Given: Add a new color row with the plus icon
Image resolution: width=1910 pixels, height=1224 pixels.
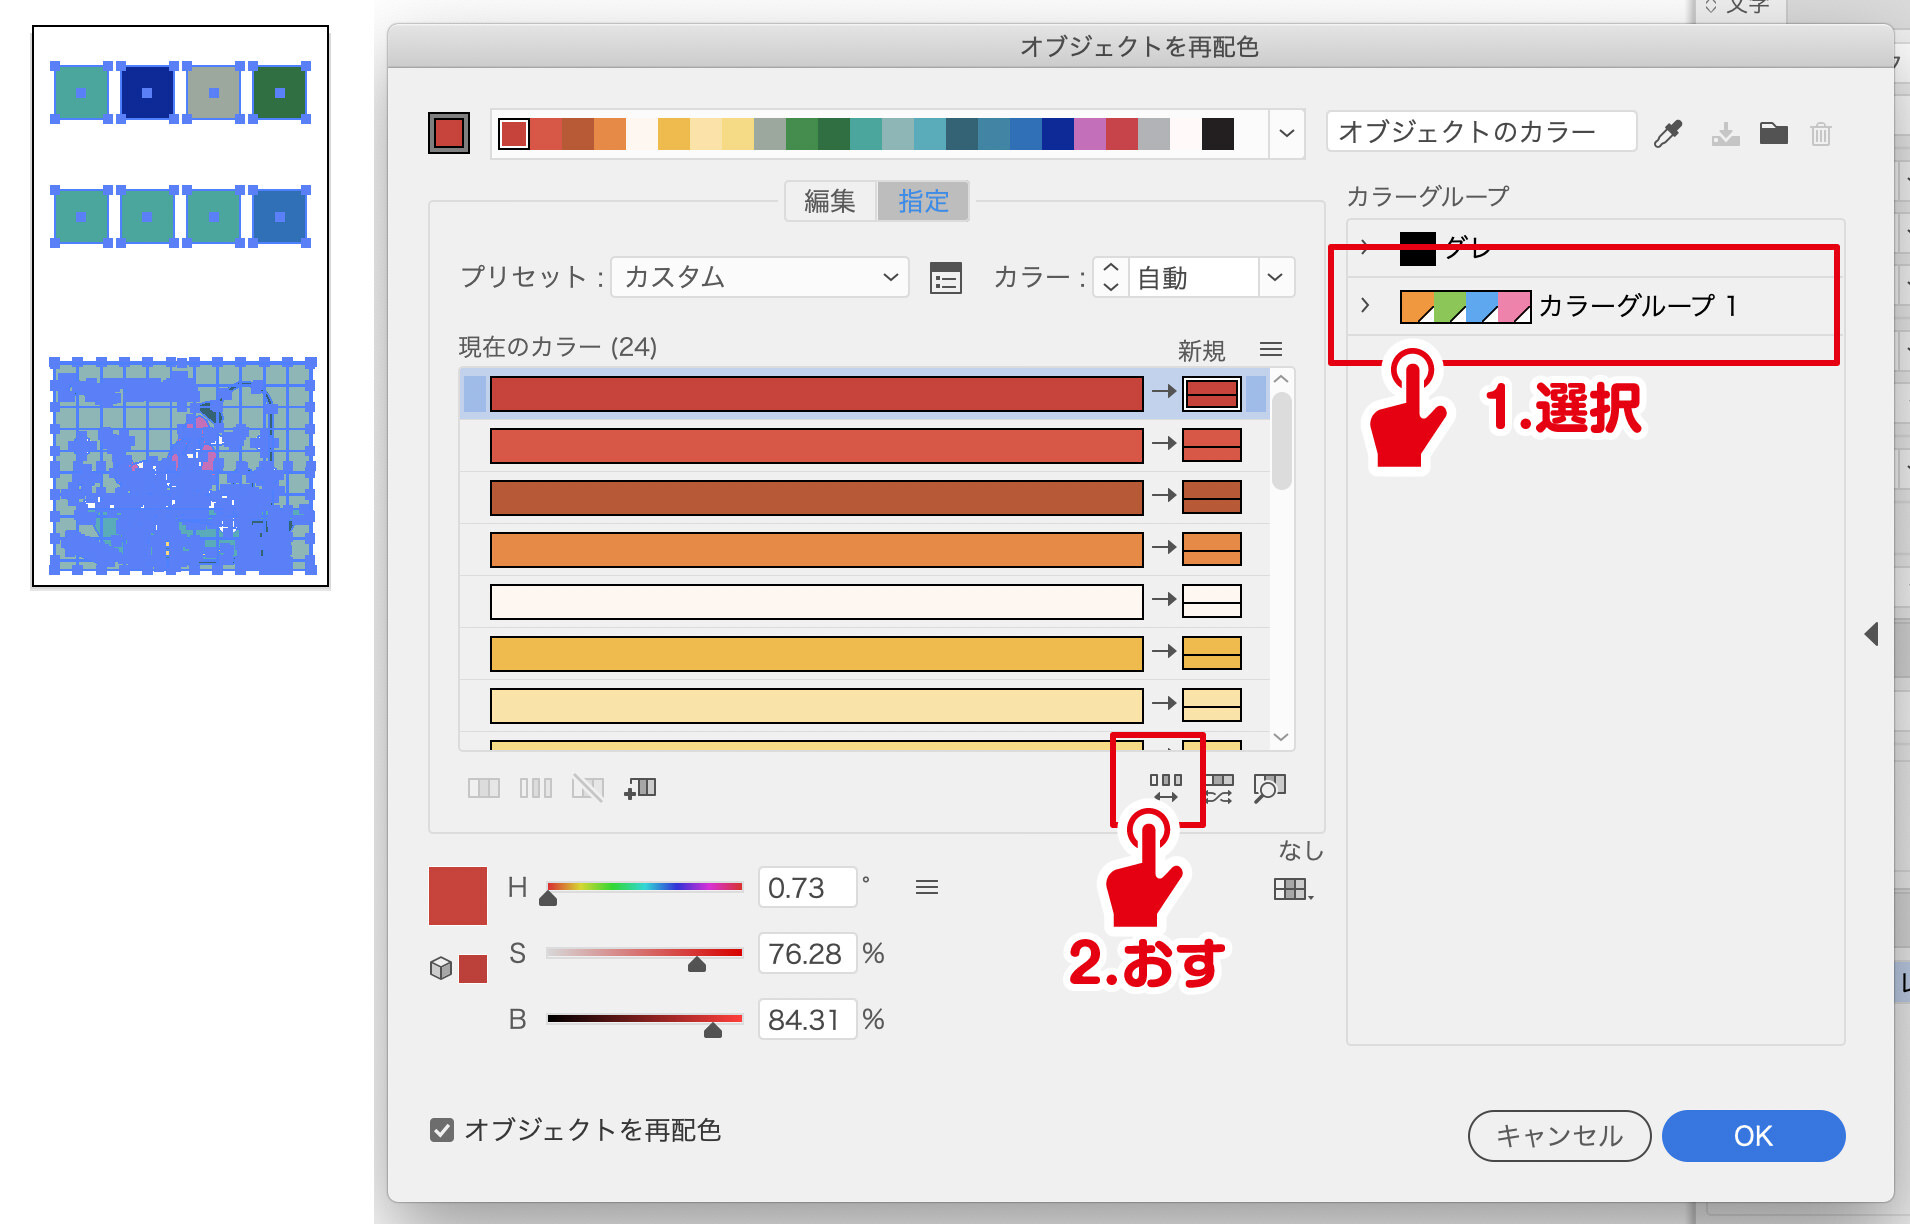Looking at the screenshot, I should [x=641, y=788].
